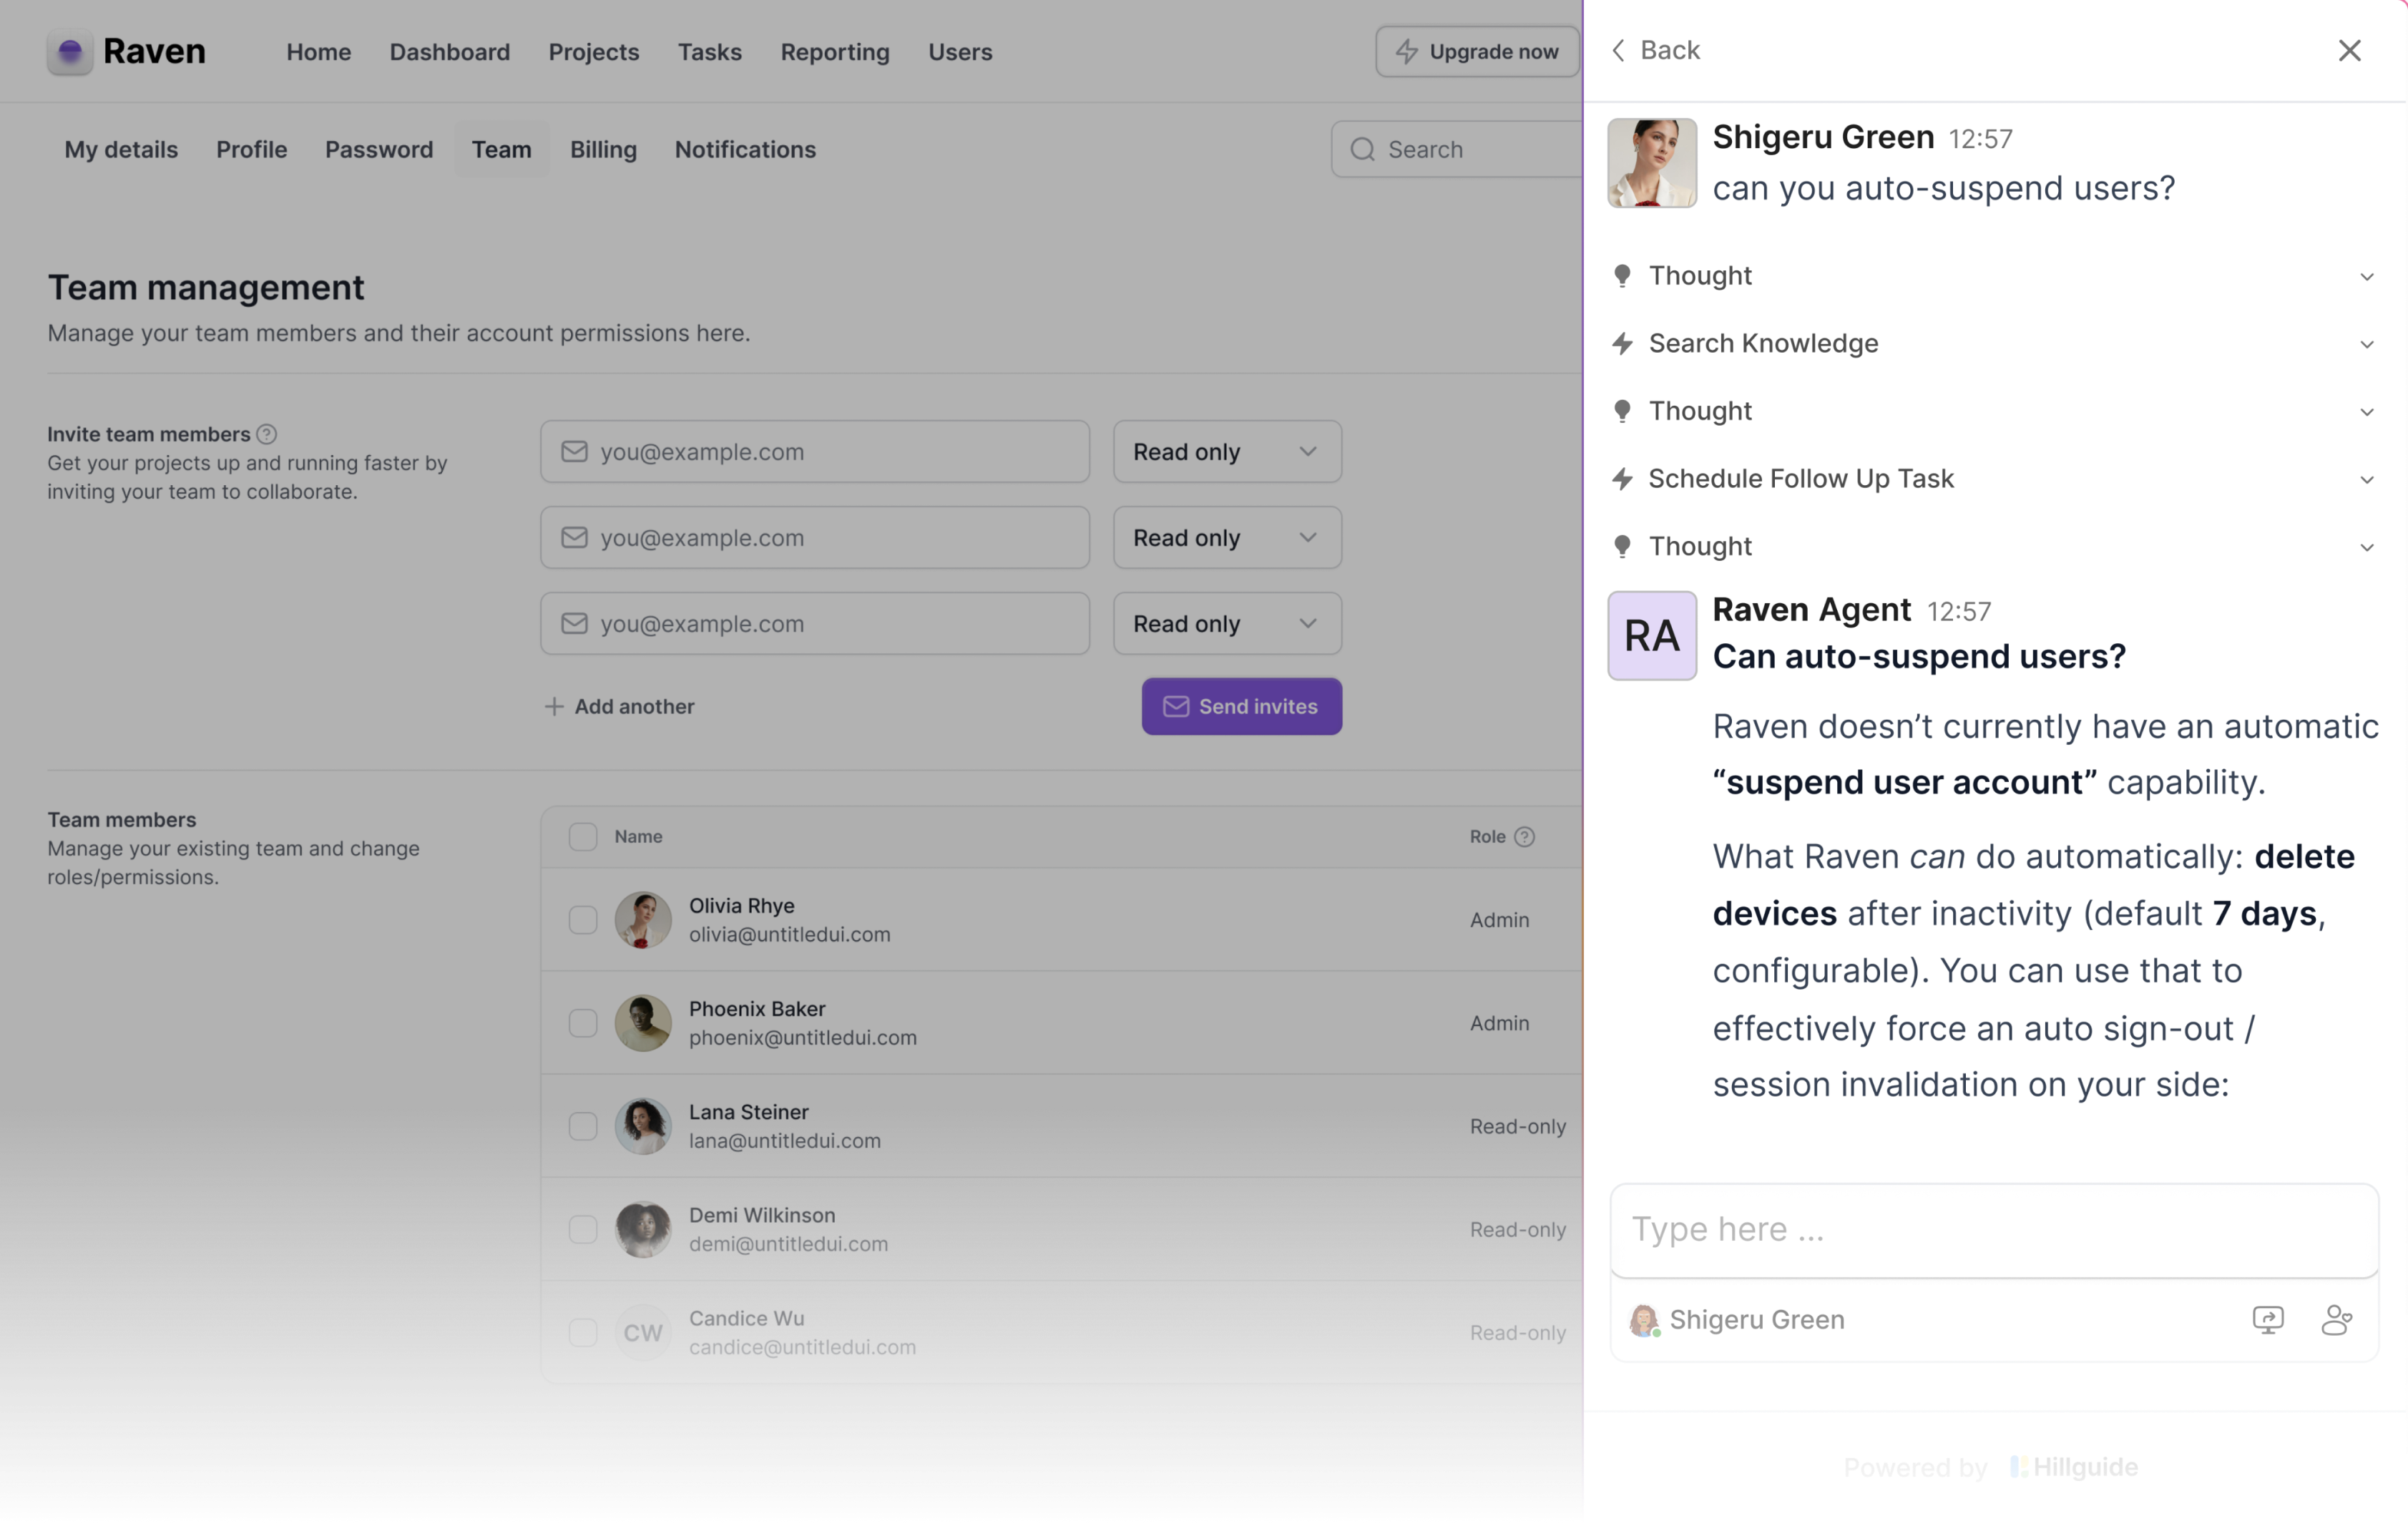Select the checkbox next to Olivia Rhye
Image resolution: width=2408 pixels, height=1524 pixels.
[x=583, y=919]
